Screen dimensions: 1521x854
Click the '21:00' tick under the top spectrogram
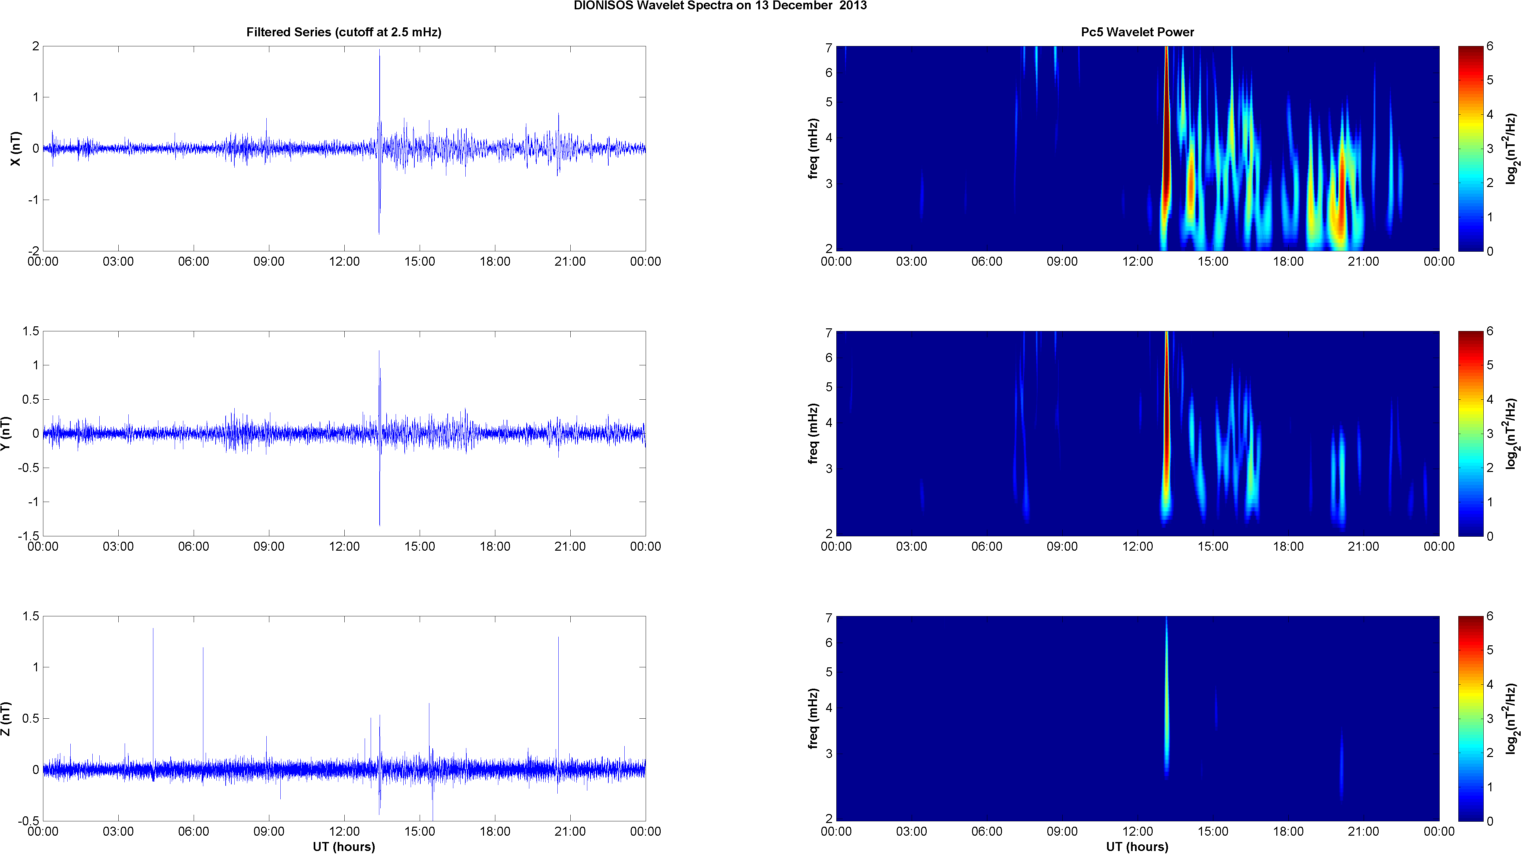(x=1364, y=262)
